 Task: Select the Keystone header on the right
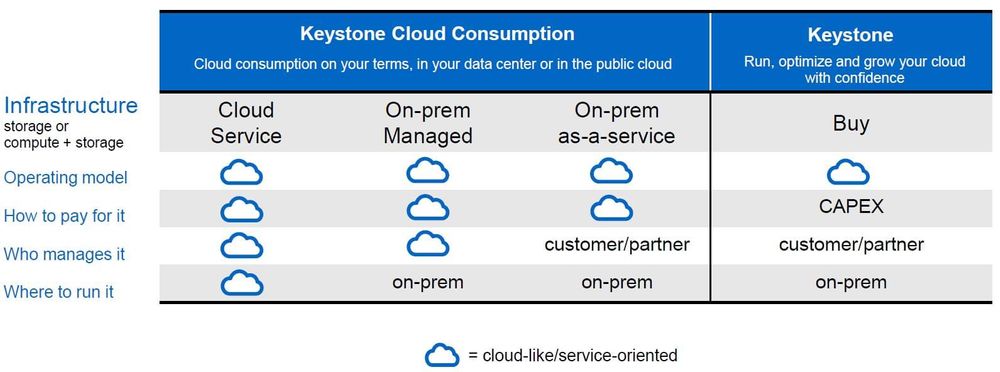coord(851,34)
